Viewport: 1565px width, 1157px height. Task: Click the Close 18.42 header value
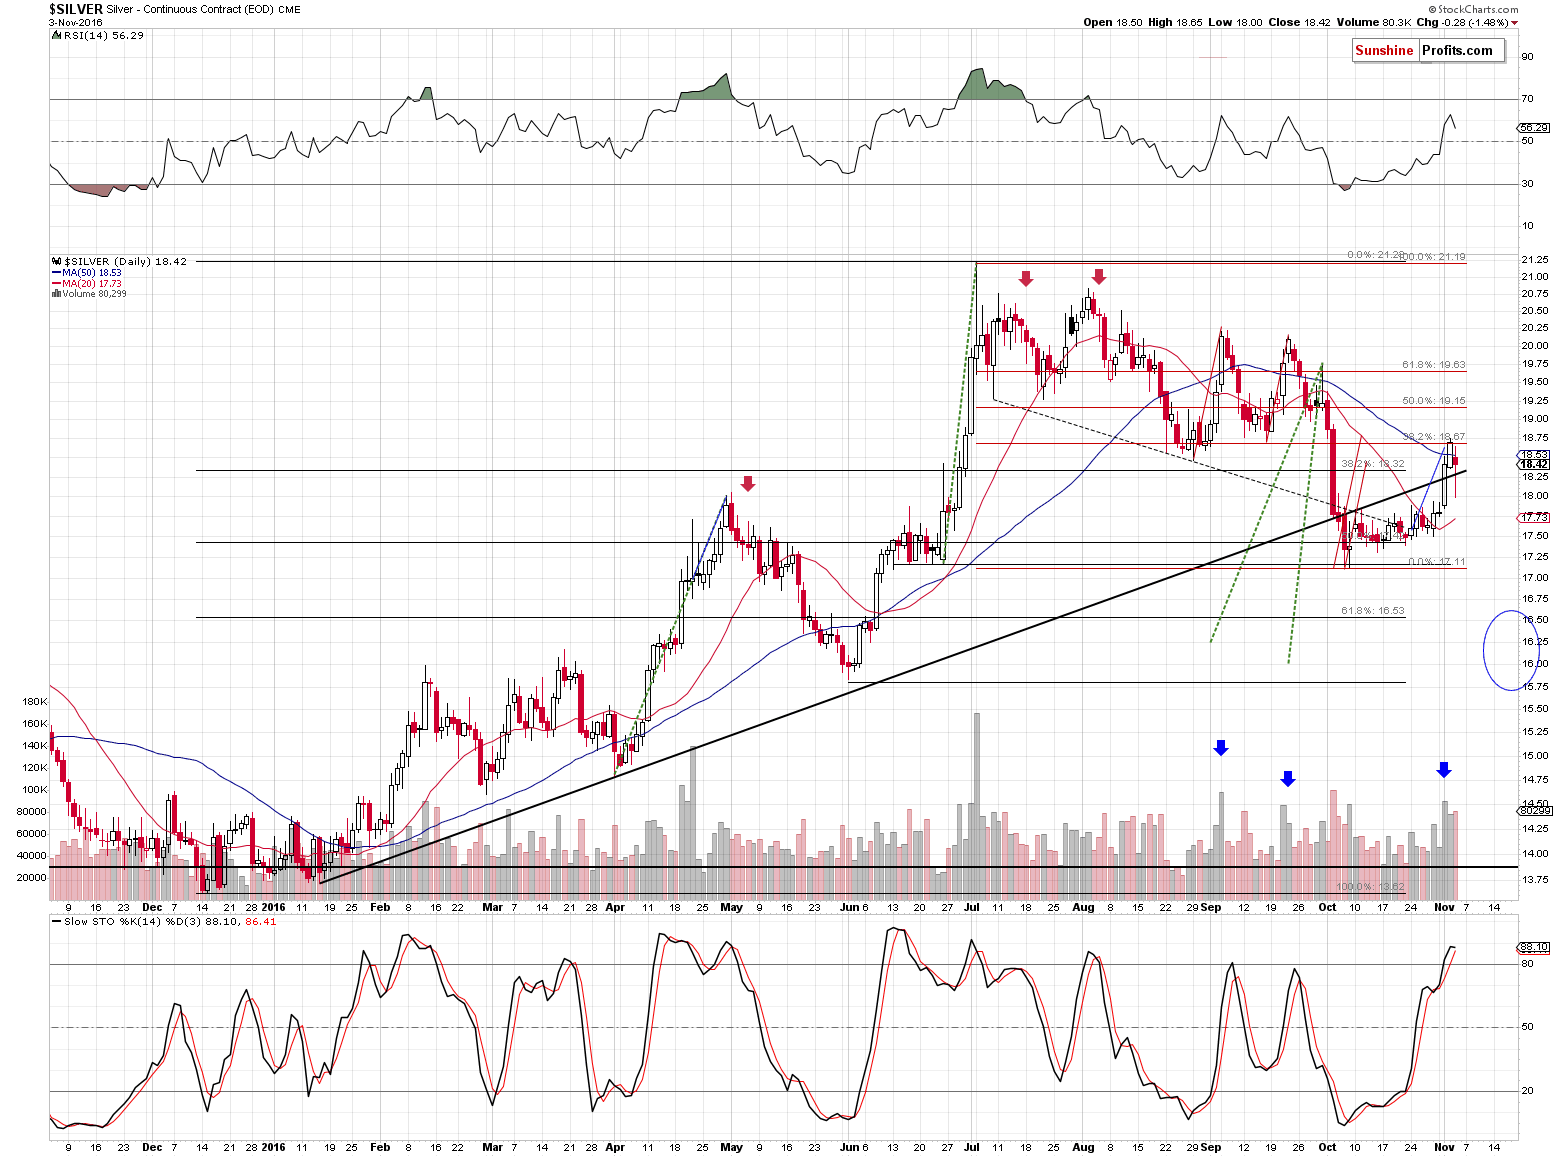[x=1298, y=22]
